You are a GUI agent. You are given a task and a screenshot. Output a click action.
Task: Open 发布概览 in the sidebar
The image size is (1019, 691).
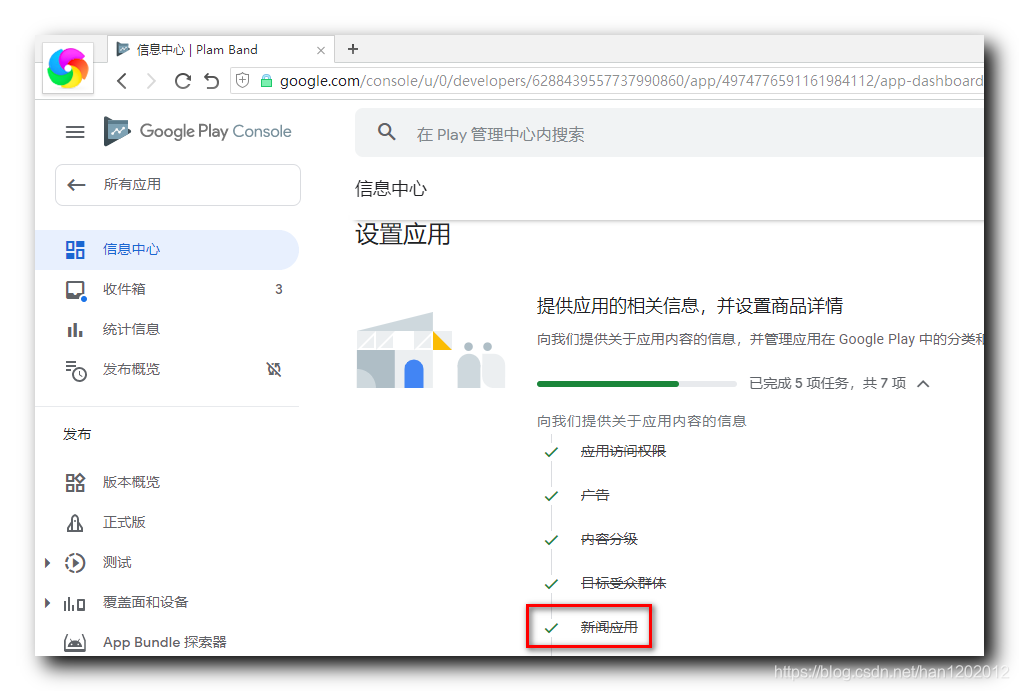click(167, 370)
